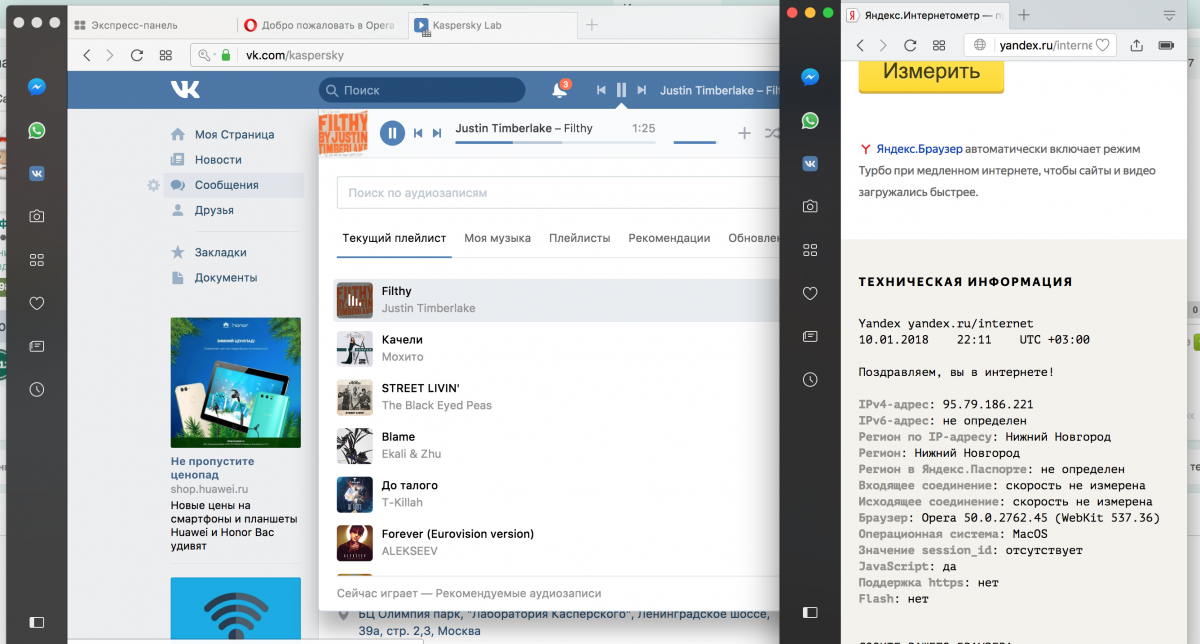The image size is (1200, 644).
Task: Open Messenger in left Opera window sidebar
Action: coord(36,87)
